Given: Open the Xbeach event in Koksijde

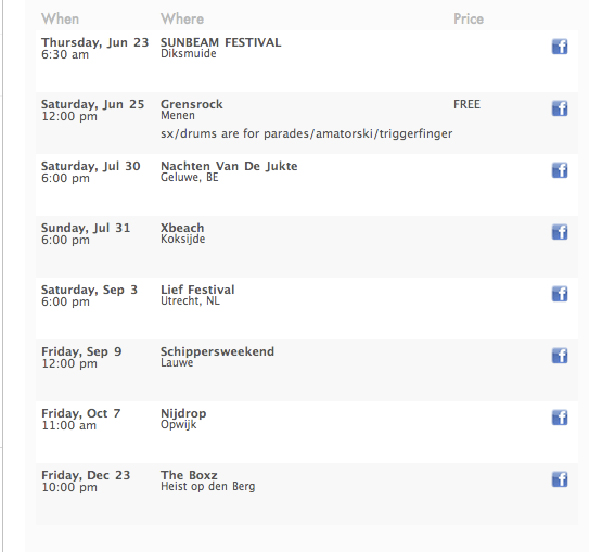Looking at the screenshot, I should pos(183,228).
